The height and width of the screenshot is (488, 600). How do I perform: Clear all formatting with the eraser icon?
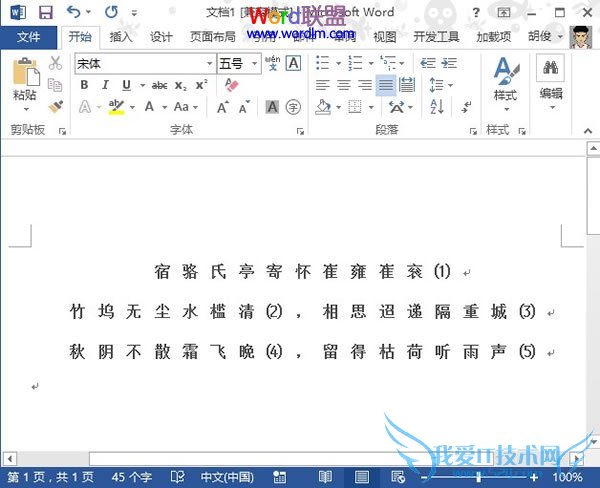pyautogui.click(x=232, y=85)
